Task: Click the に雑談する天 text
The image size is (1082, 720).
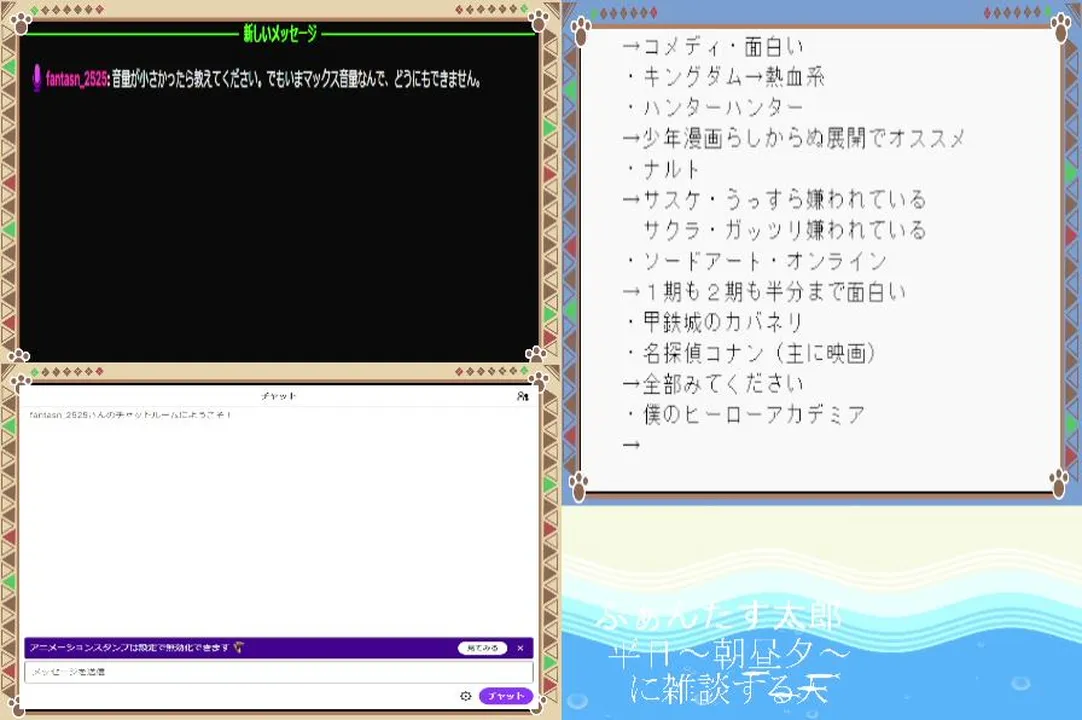Action: click(x=735, y=688)
